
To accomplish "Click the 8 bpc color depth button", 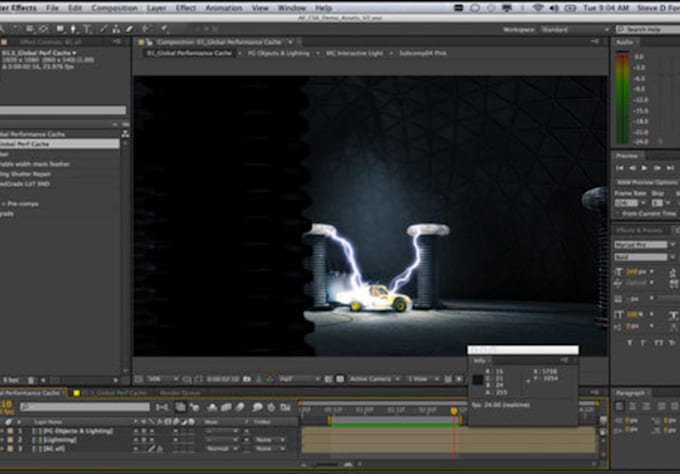I will click(10, 380).
